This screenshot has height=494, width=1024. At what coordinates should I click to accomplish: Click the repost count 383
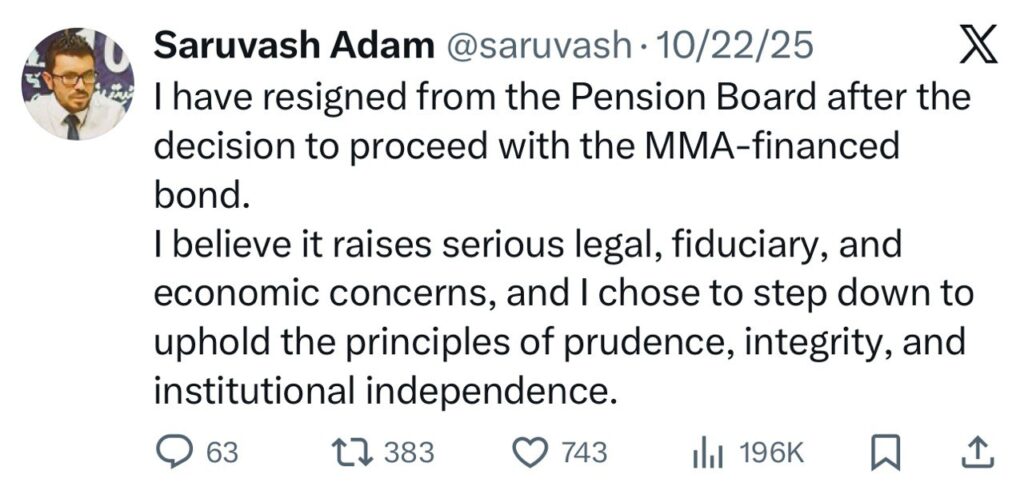[x=409, y=453]
